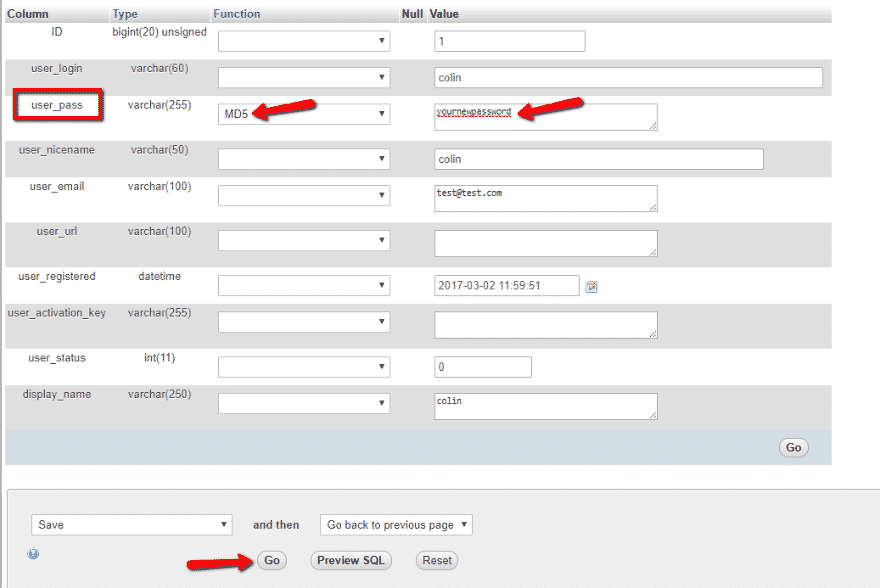Click the Go button at top right
The image size is (880, 588).
[793, 448]
